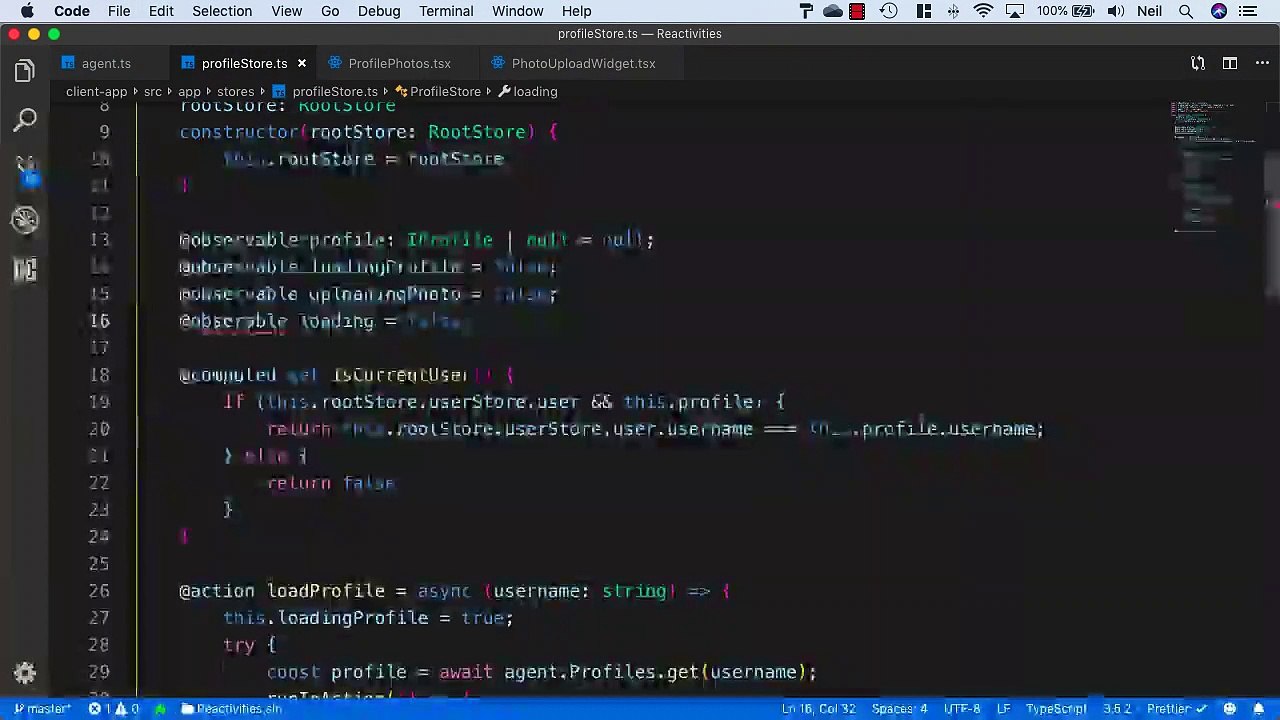1280x720 pixels.
Task: Open the Wi-Fi menu
Action: click(984, 11)
